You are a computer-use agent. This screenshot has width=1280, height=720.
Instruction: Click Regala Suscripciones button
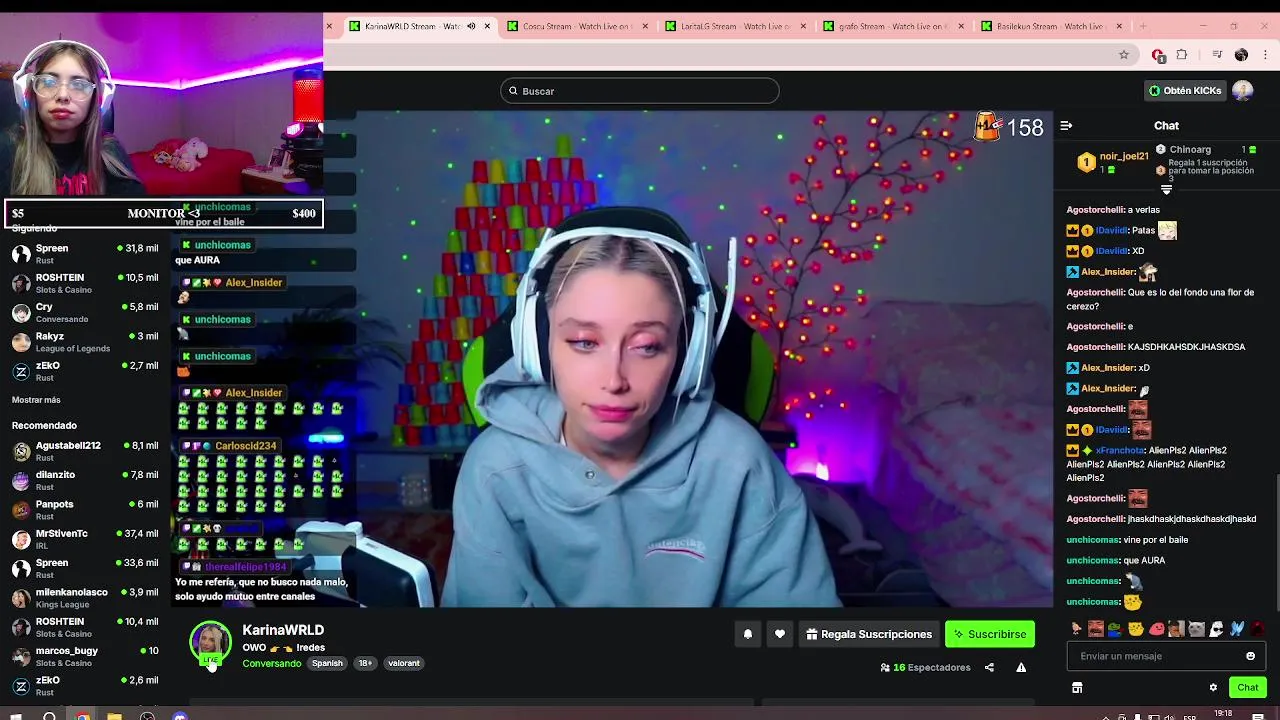(869, 634)
